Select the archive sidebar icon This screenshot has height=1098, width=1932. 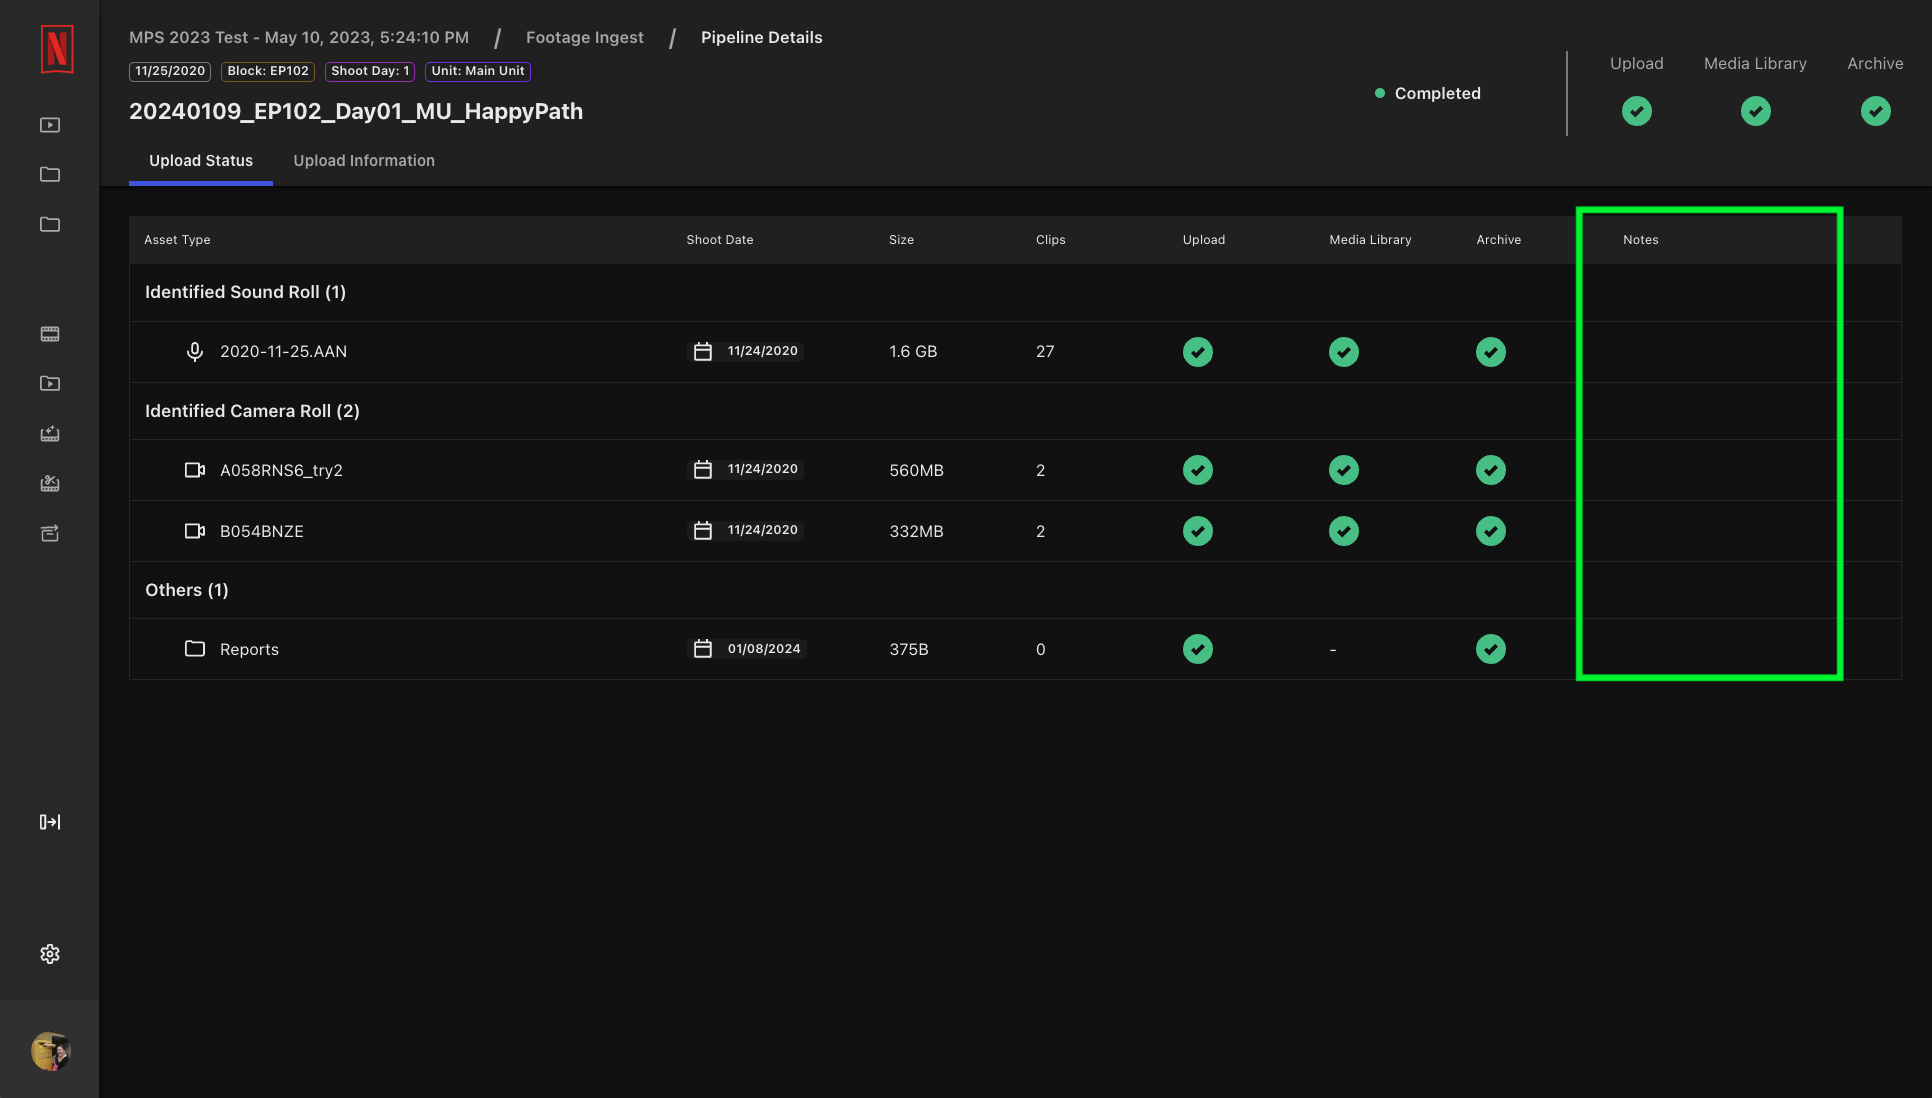tap(49, 534)
